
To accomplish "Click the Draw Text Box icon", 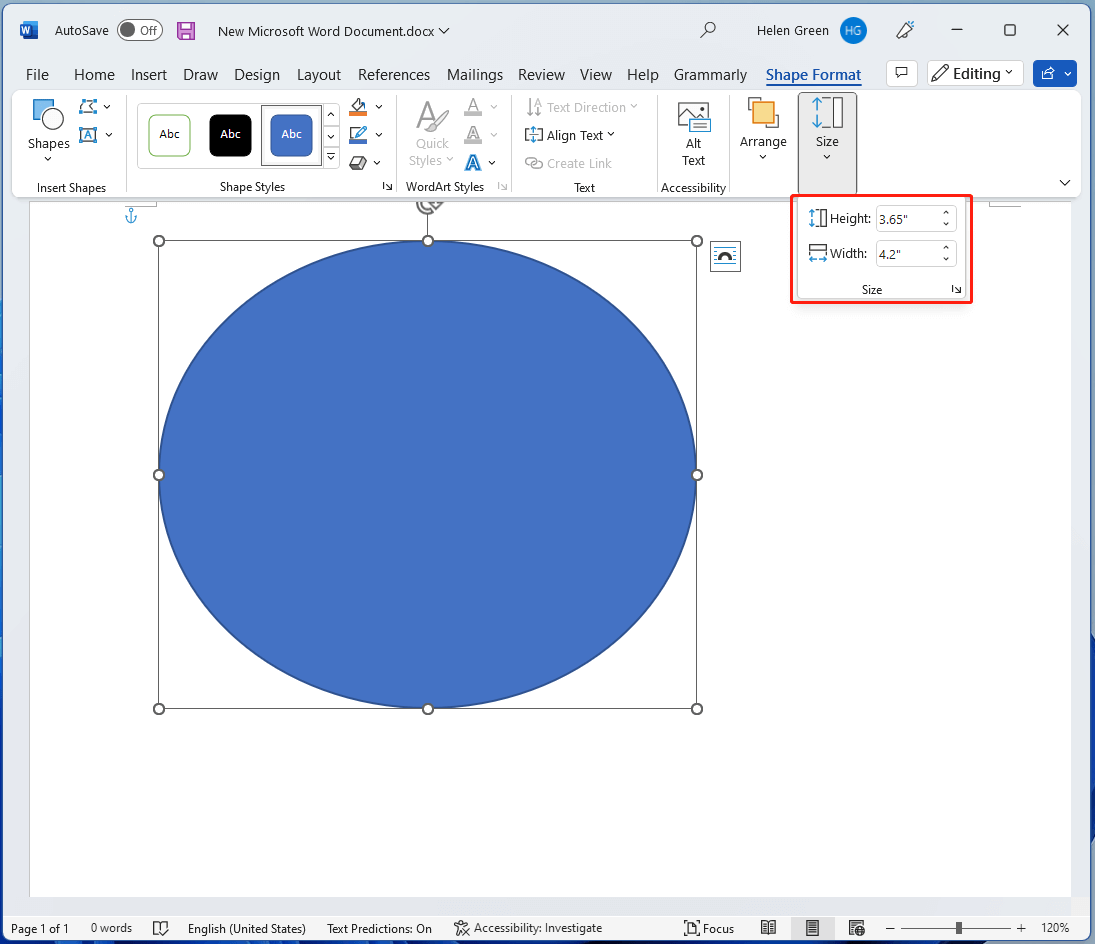I will tap(88, 134).
